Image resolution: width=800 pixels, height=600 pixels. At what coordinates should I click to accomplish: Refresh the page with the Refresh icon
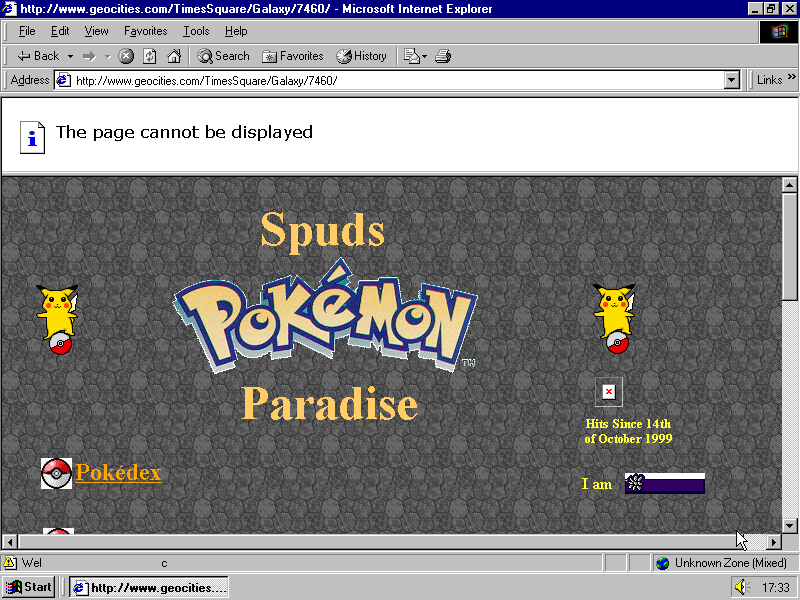point(149,56)
